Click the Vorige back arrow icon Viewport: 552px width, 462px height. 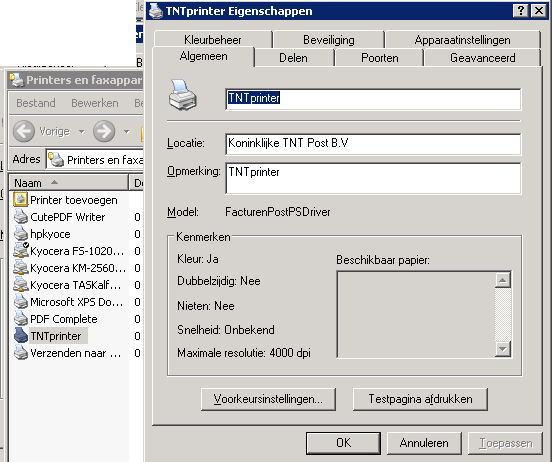click(24, 131)
